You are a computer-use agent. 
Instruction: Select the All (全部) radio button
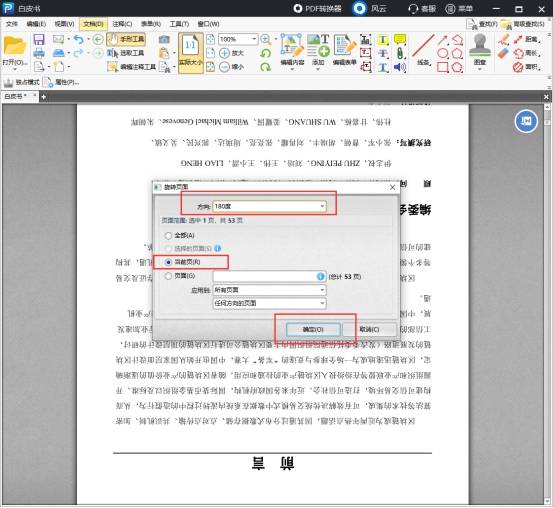(168, 236)
